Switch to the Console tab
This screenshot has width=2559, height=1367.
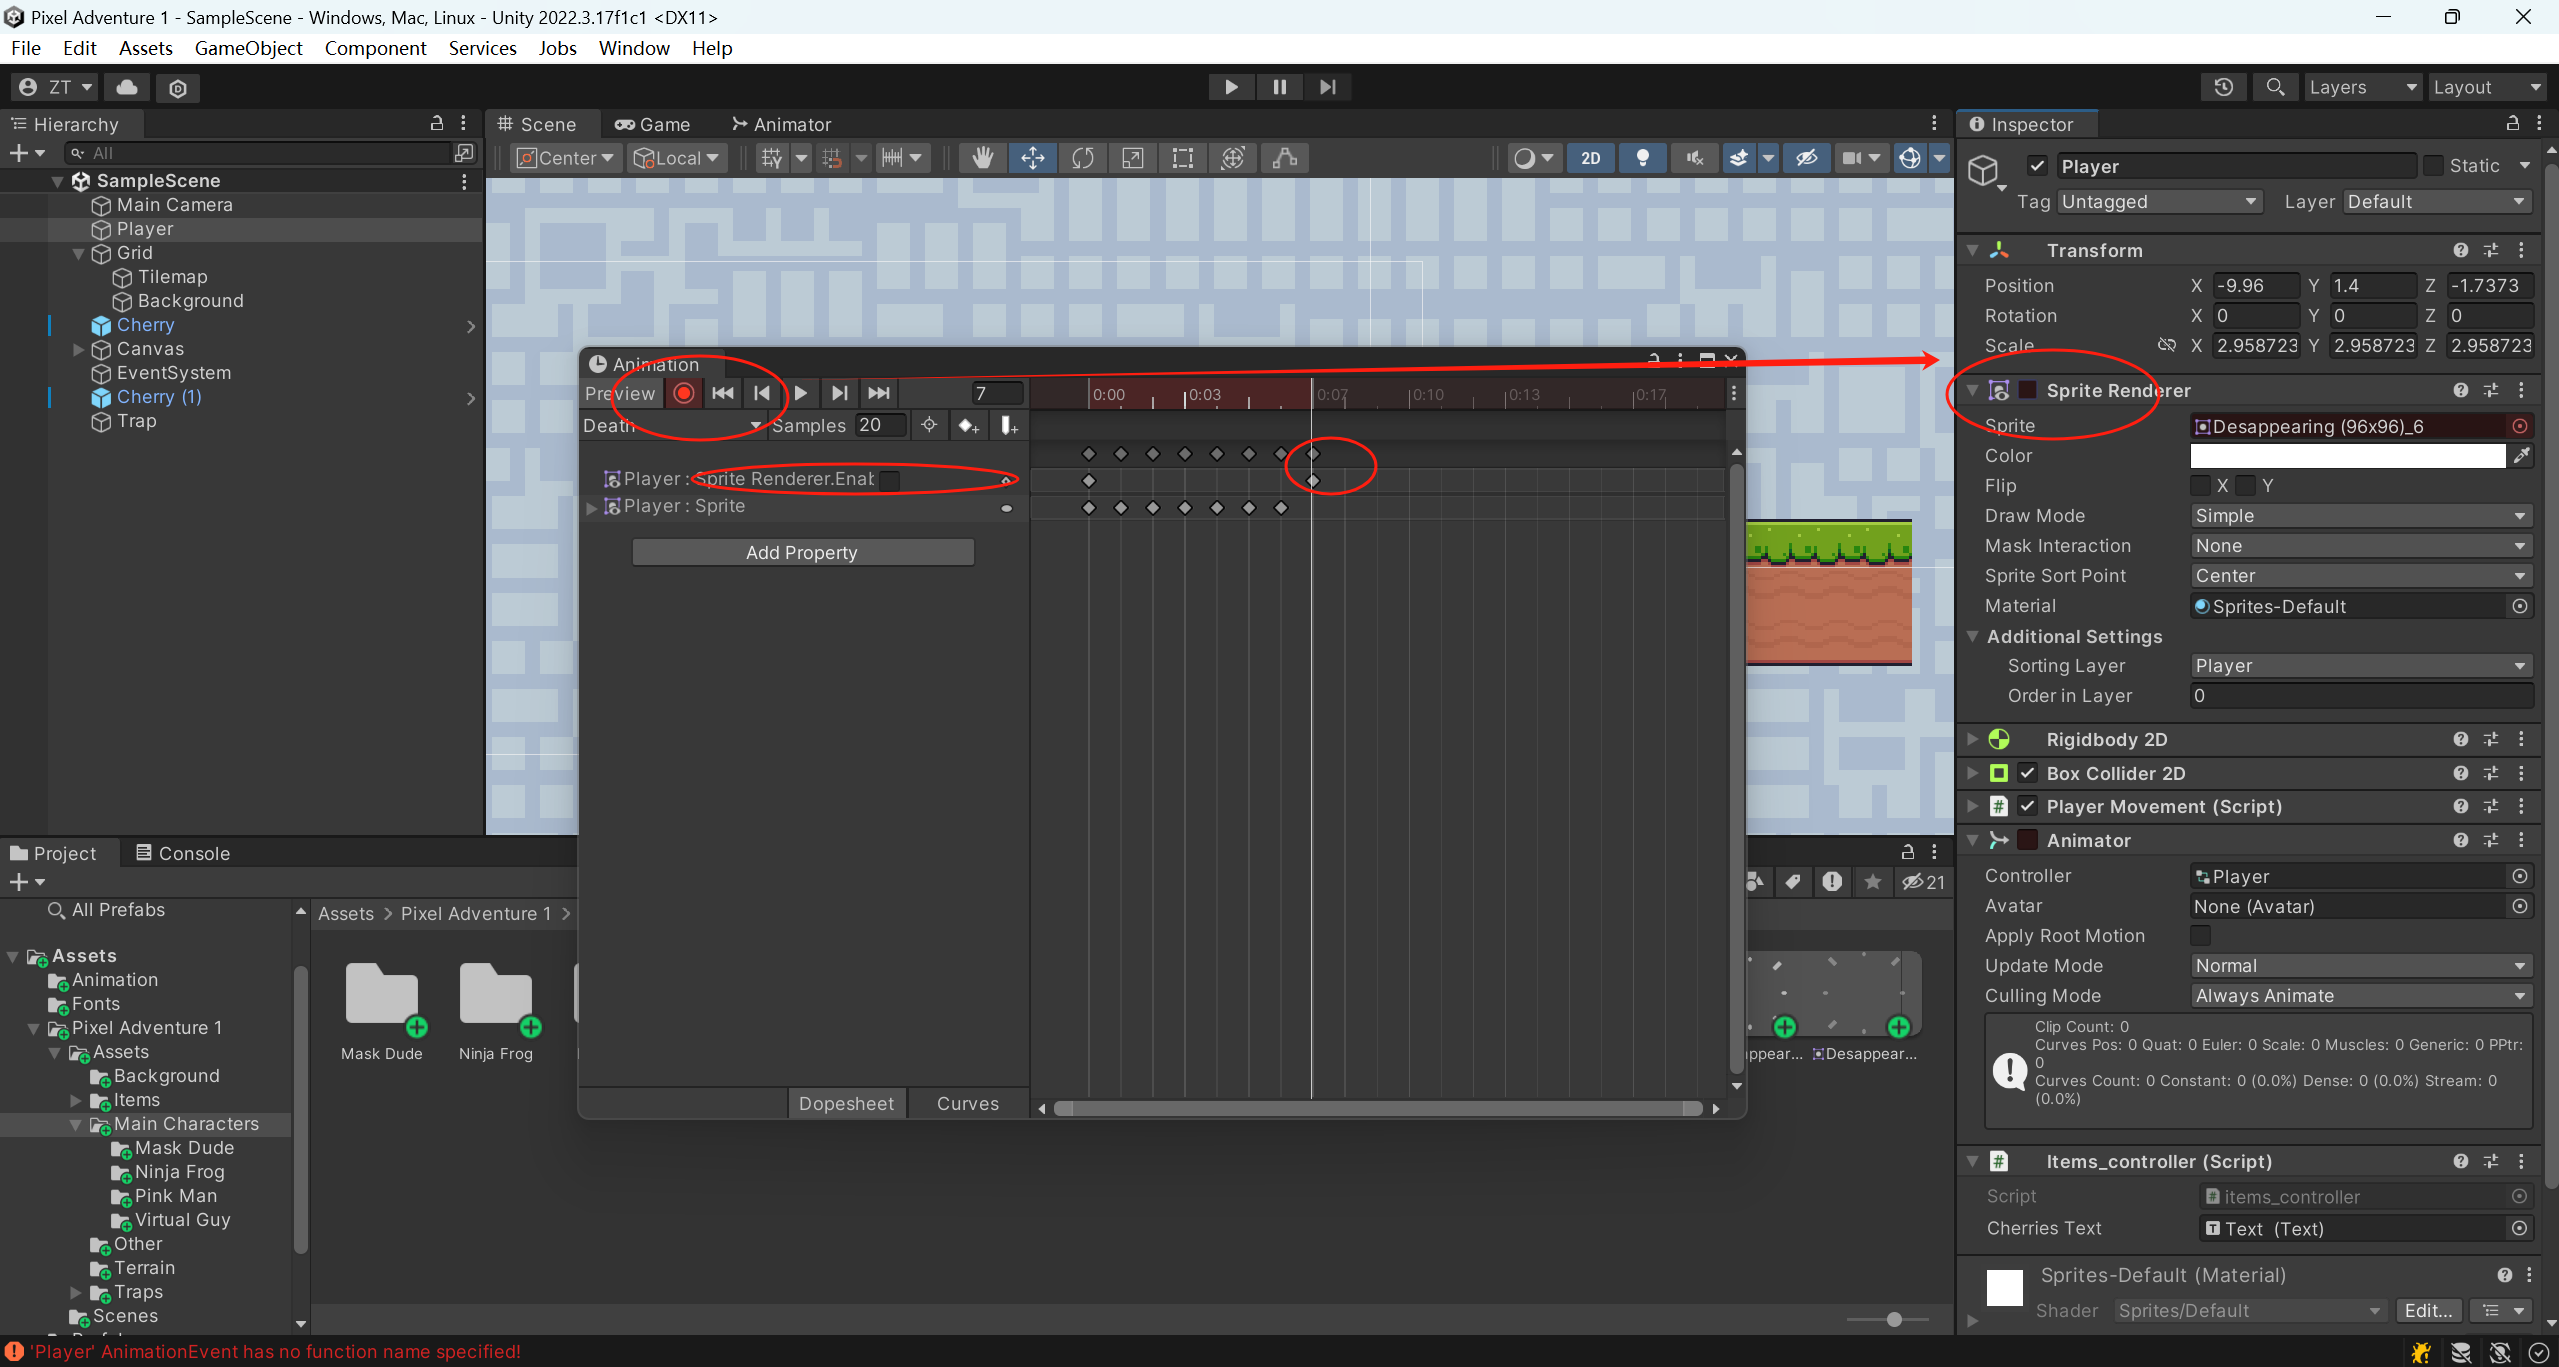pyautogui.click(x=183, y=853)
